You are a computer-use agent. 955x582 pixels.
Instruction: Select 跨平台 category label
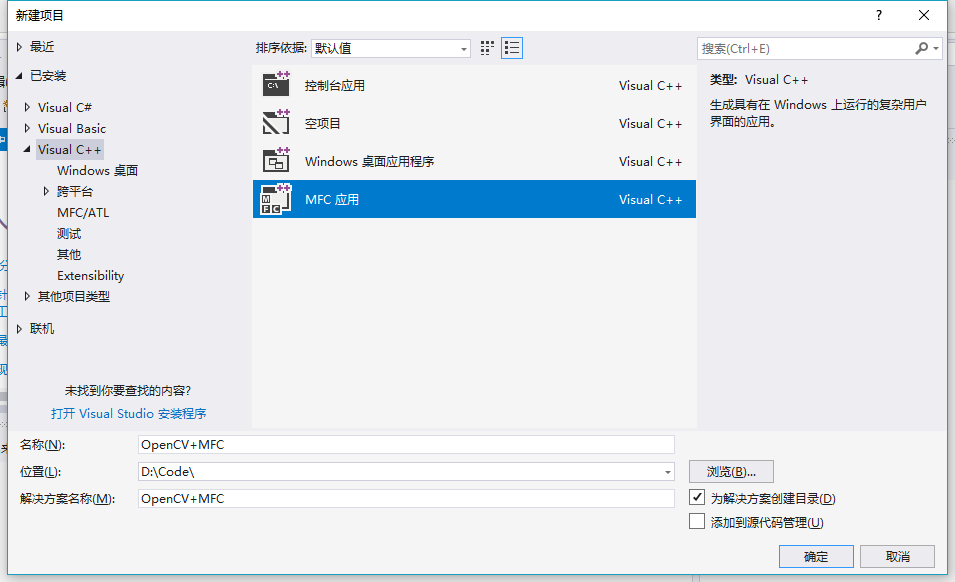pyautogui.click(x=75, y=191)
